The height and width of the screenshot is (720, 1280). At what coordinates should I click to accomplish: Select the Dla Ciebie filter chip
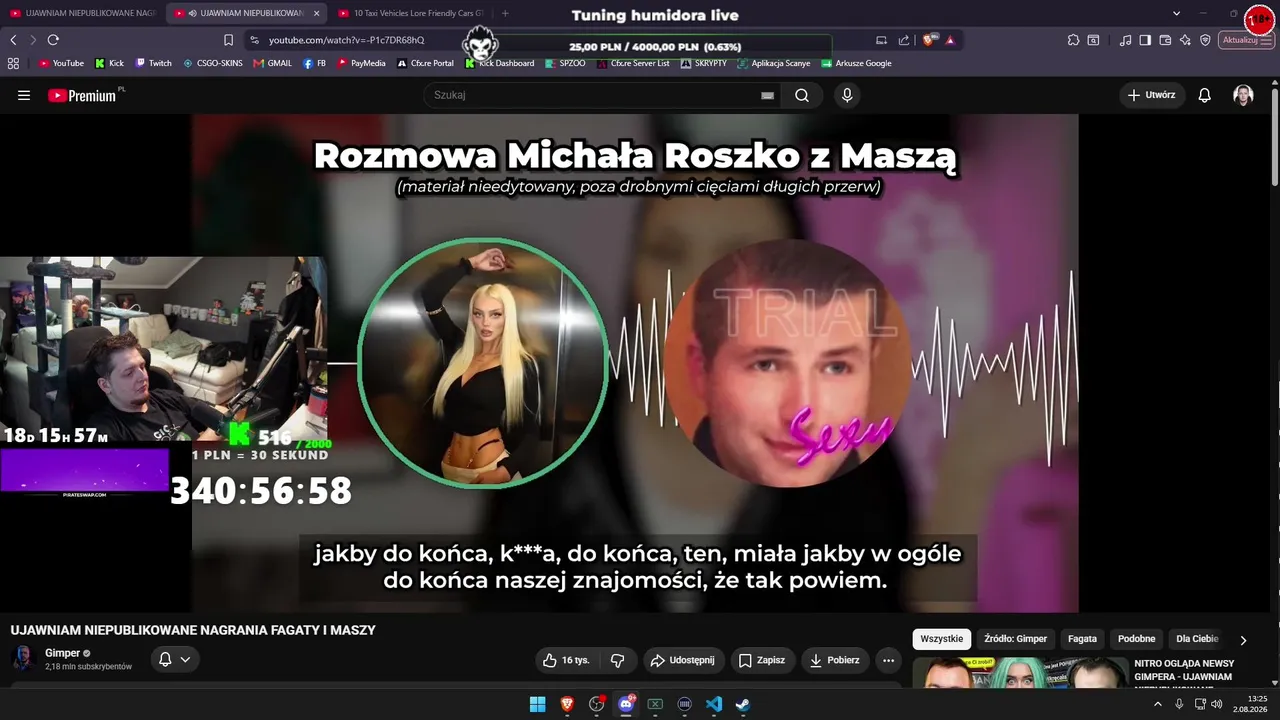pos(1197,639)
